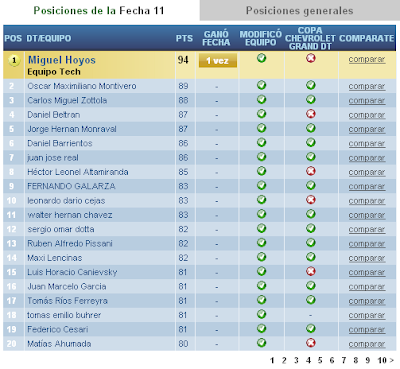The height and width of the screenshot is (369, 400).
Task: Click the DT/EQUIPO column header
Action: 49,38
